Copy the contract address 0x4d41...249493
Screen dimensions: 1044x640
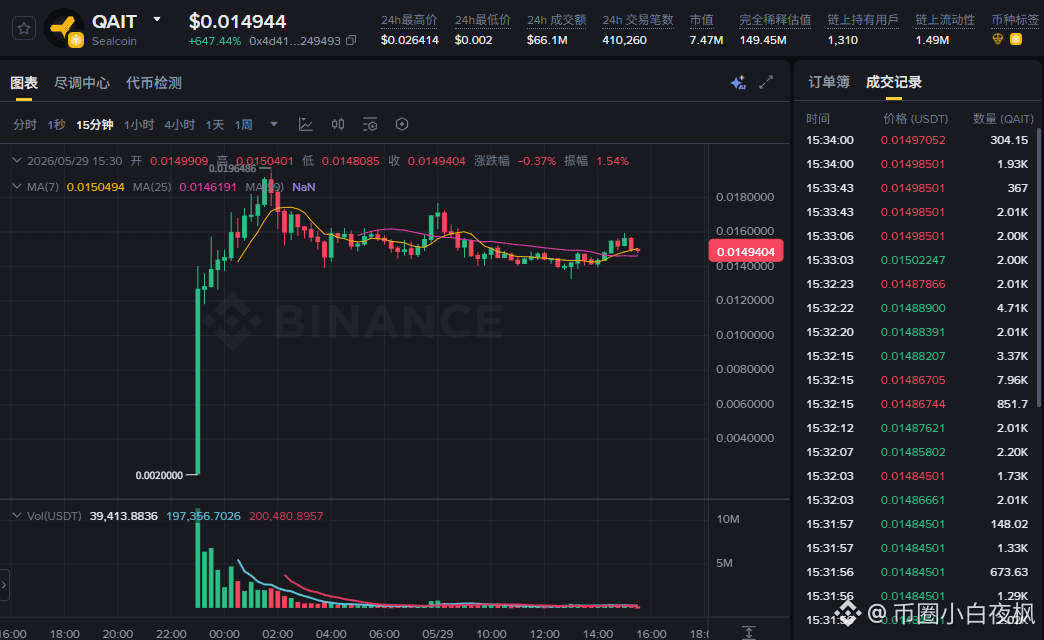pos(351,41)
